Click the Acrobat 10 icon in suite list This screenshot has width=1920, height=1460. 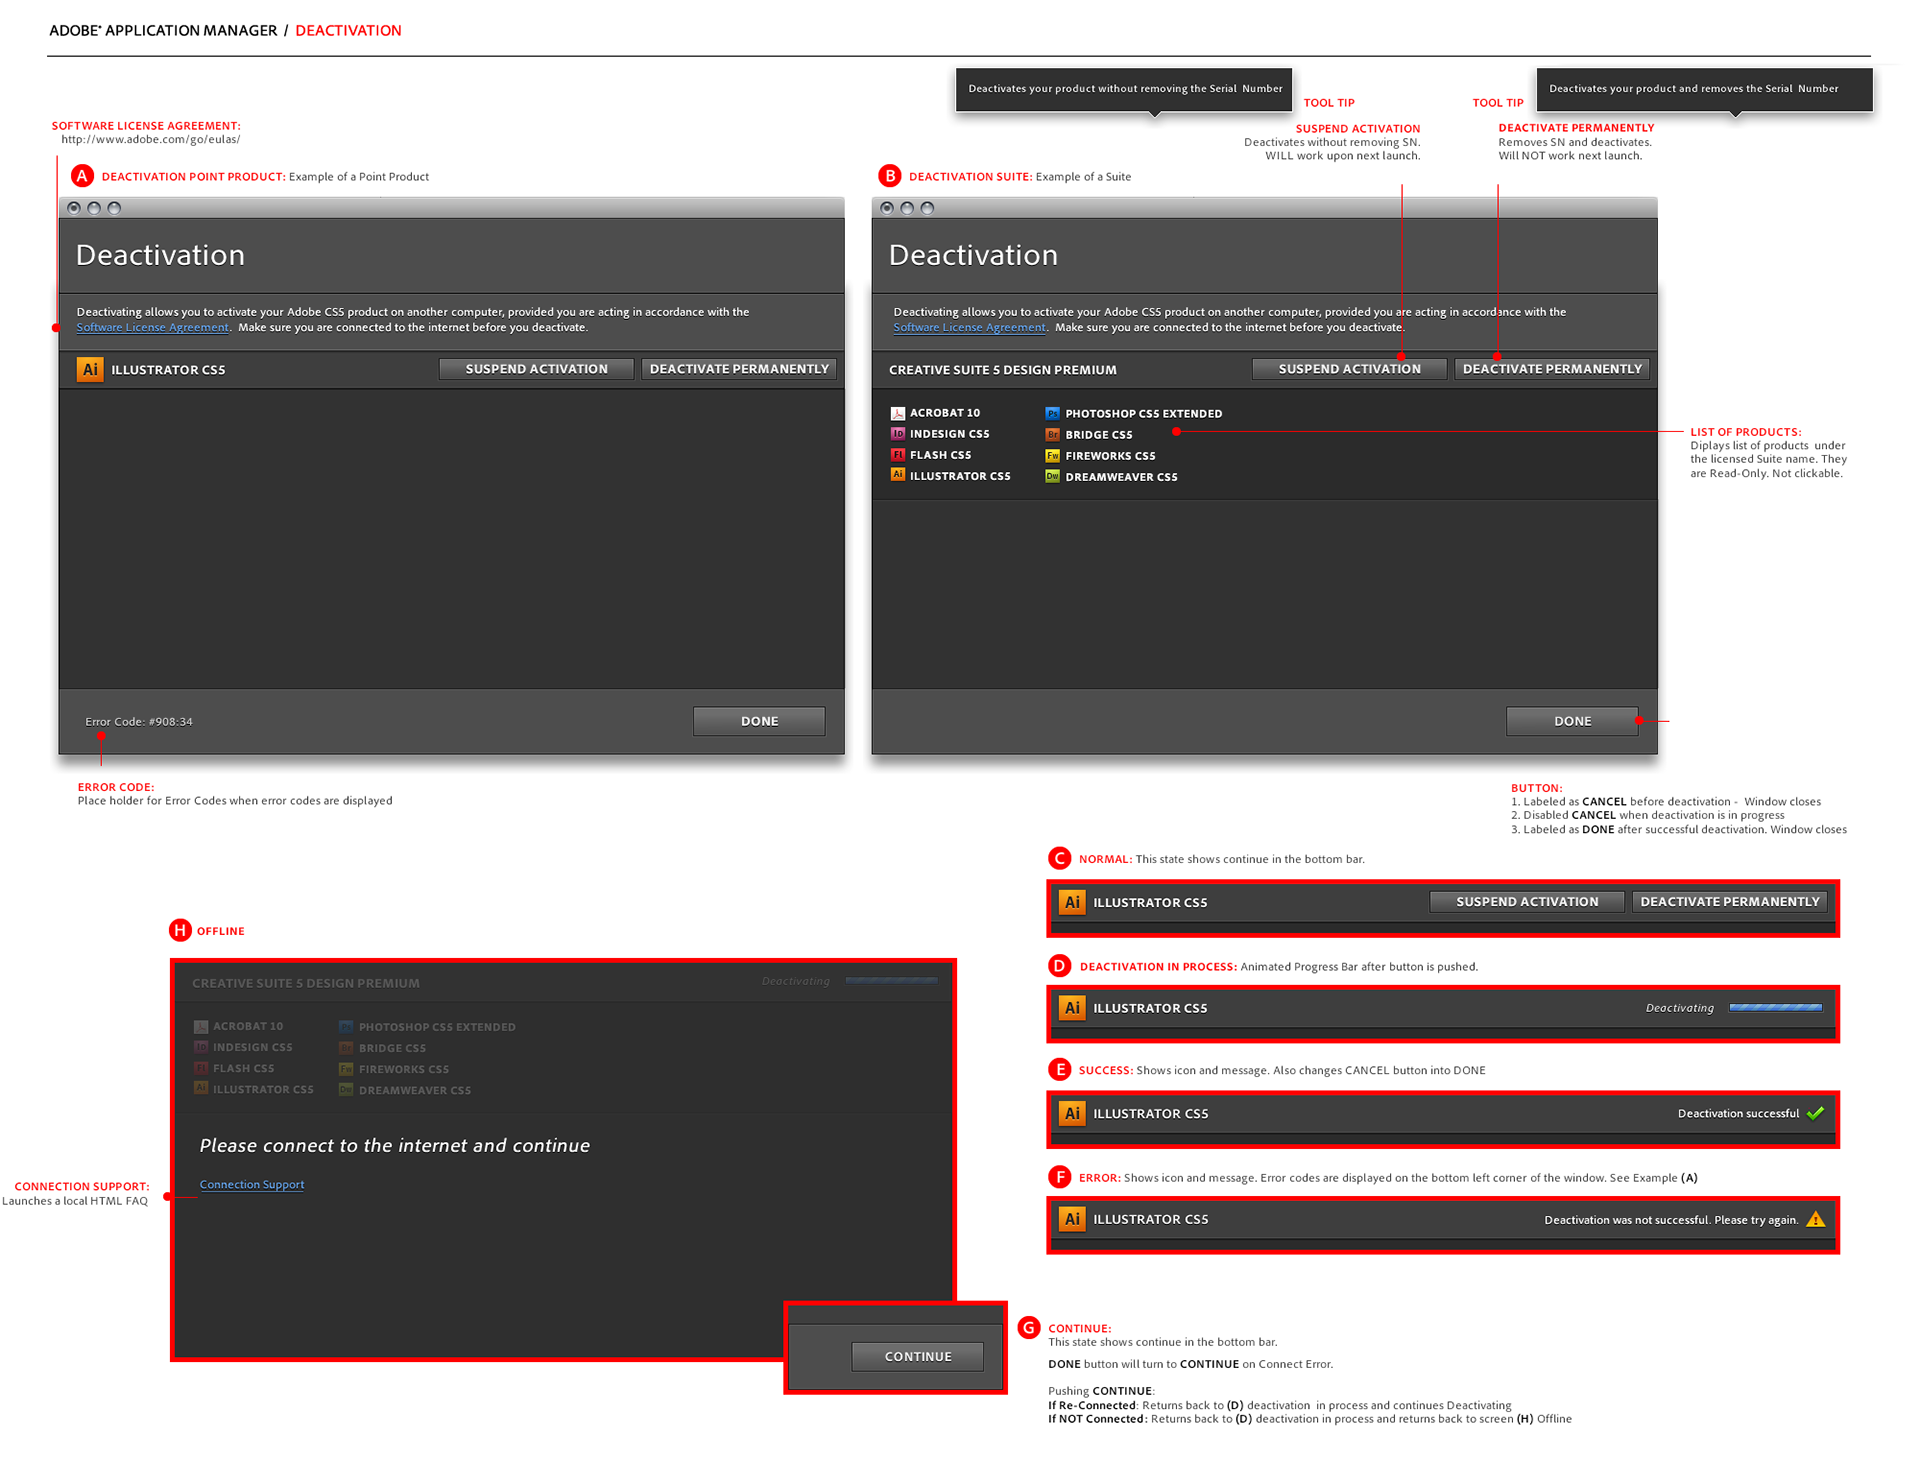898,413
